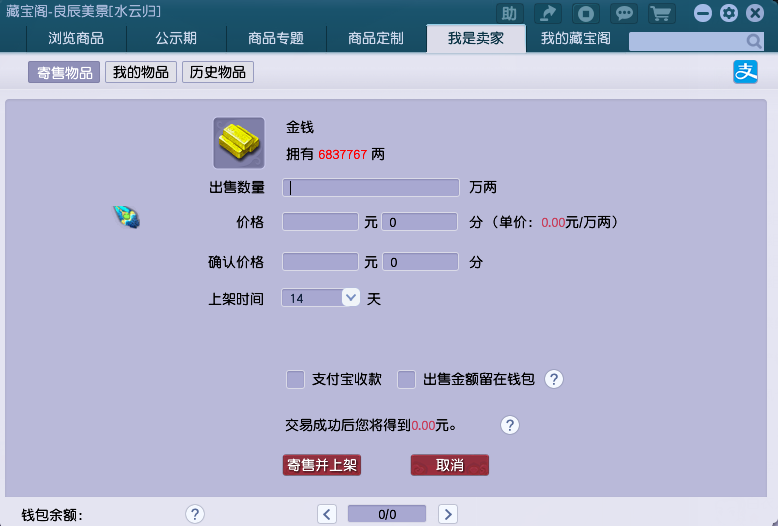
Task: Expand the 上架时间 days dropdown
Action: click(350, 297)
